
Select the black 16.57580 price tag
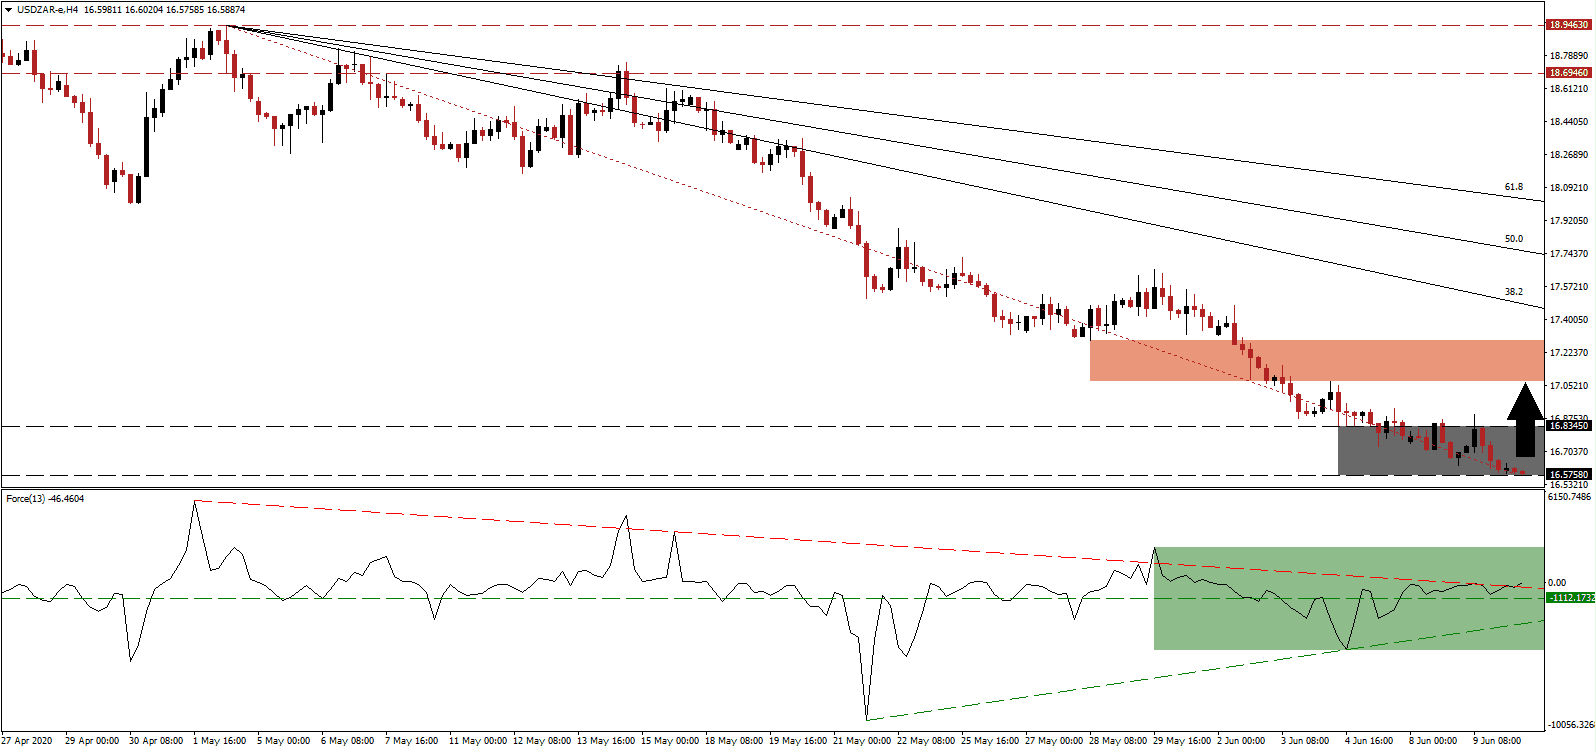[1568, 475]
